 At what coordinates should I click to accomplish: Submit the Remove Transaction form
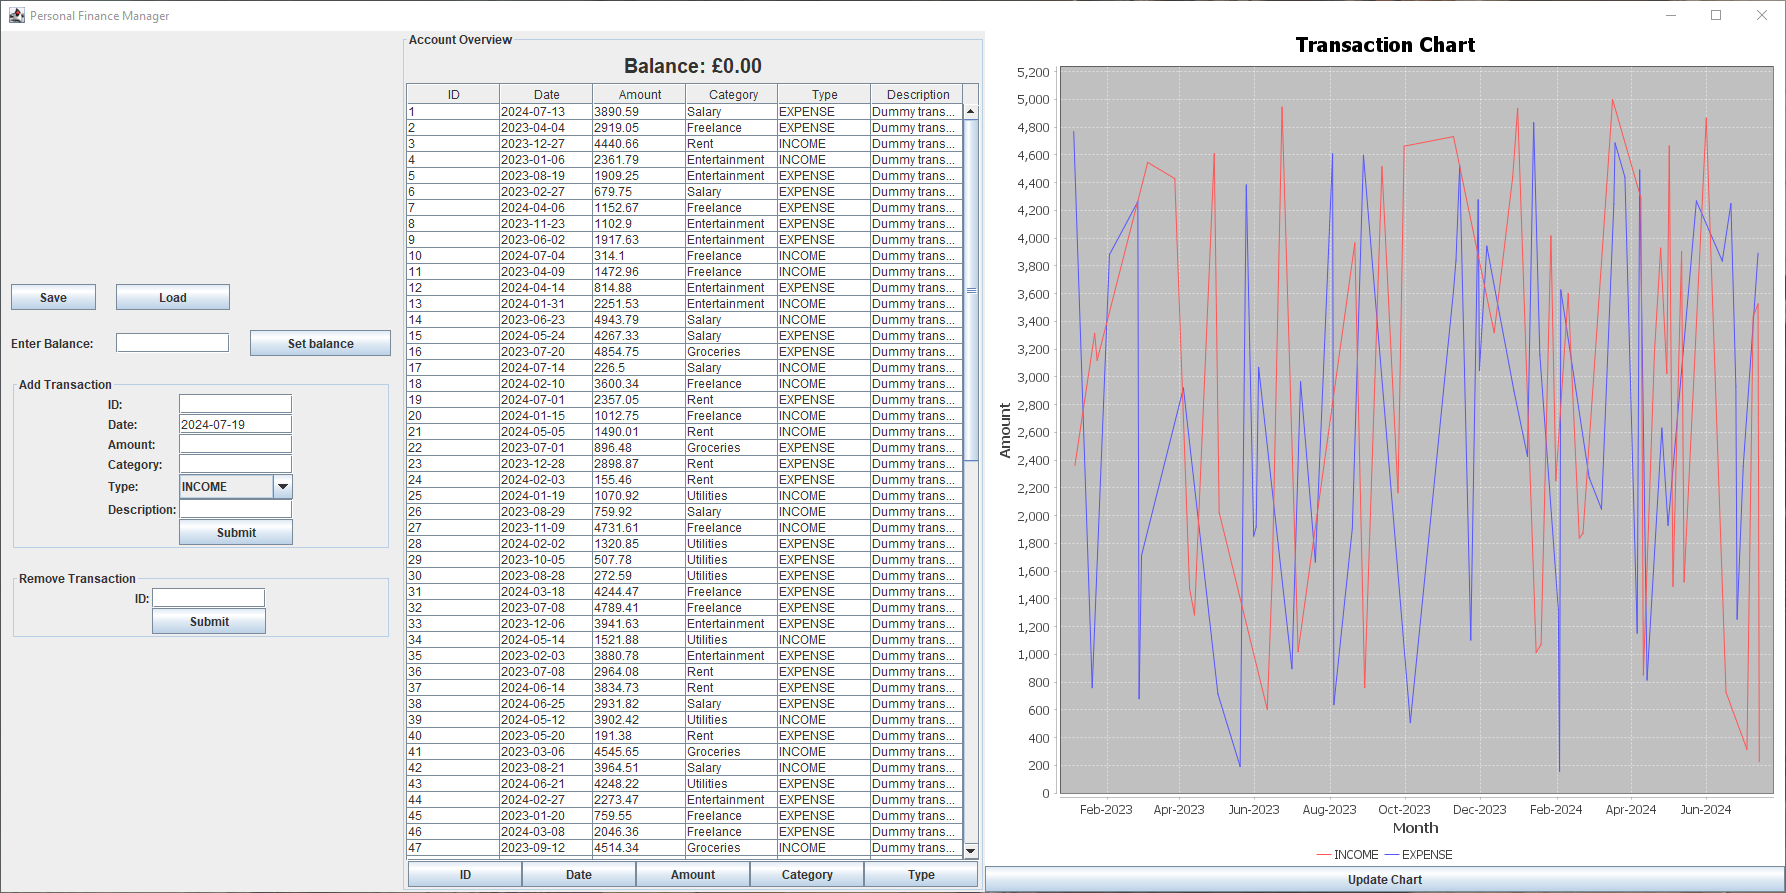tap(209, 621)
